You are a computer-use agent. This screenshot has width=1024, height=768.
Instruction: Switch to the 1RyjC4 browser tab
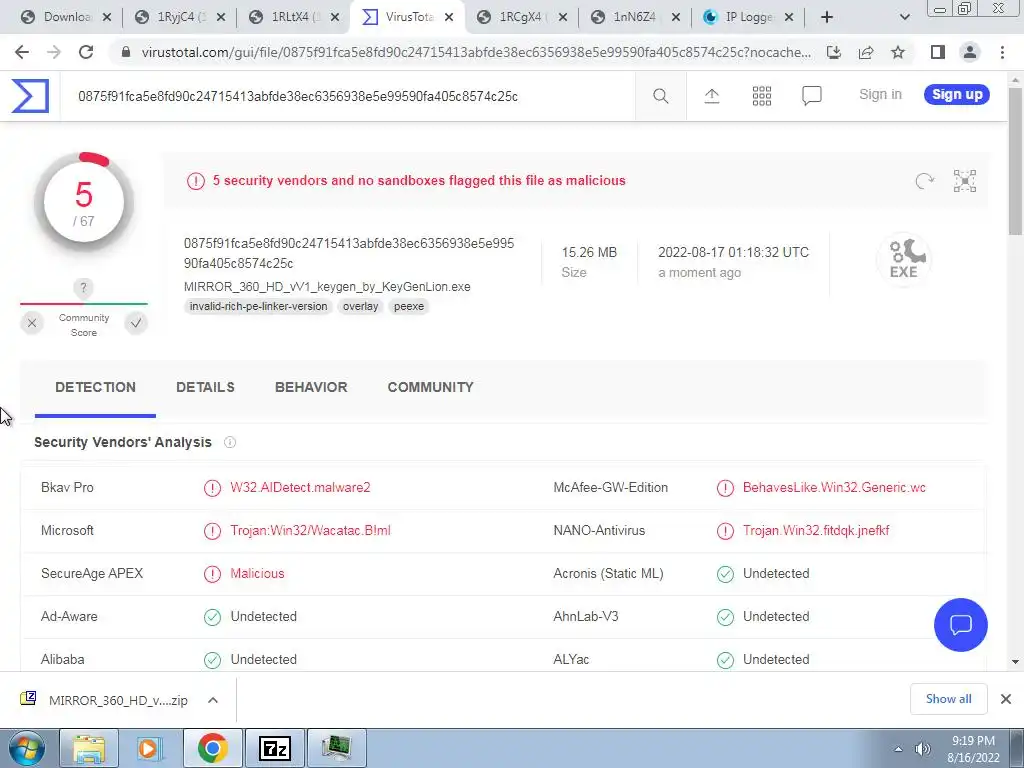coord(180,17)
